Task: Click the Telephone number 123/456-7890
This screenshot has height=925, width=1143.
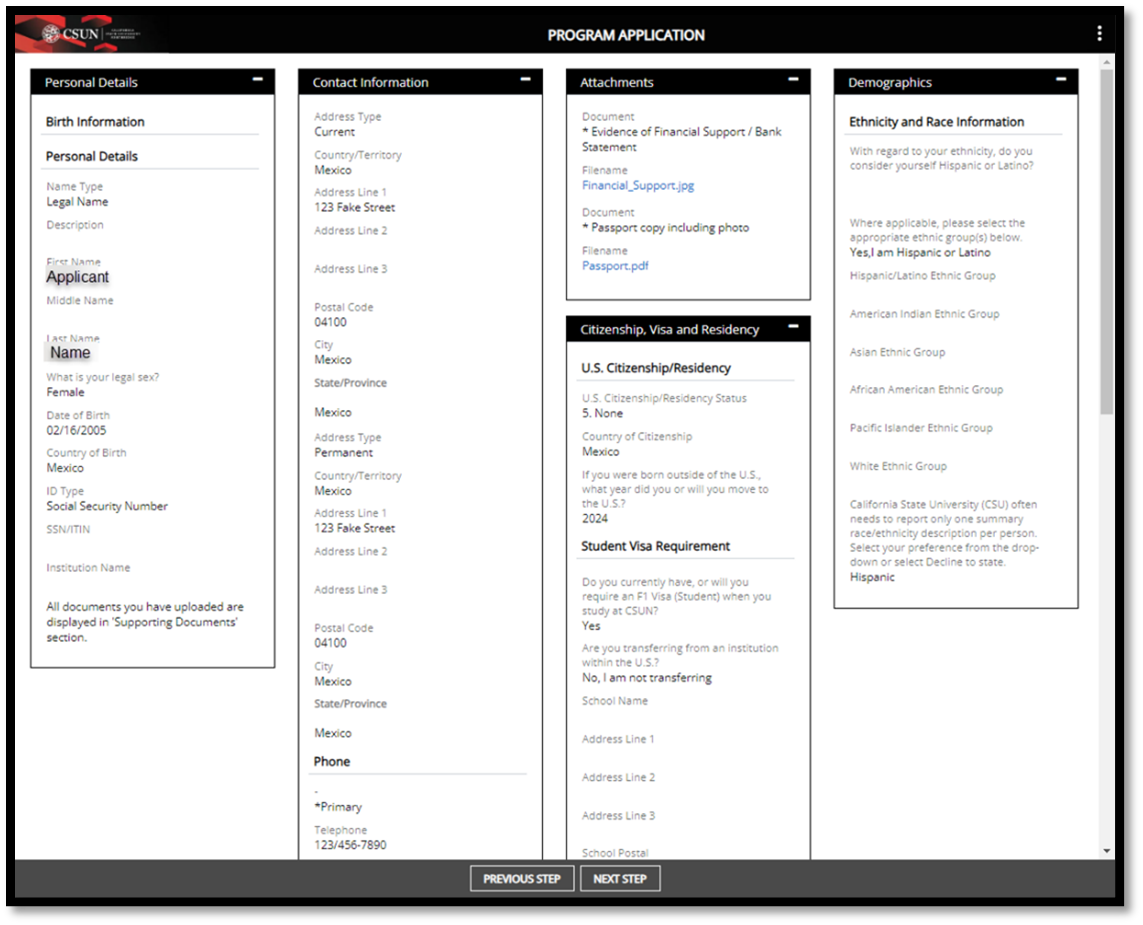Action: pyautogui.click(x=350, y=845)
